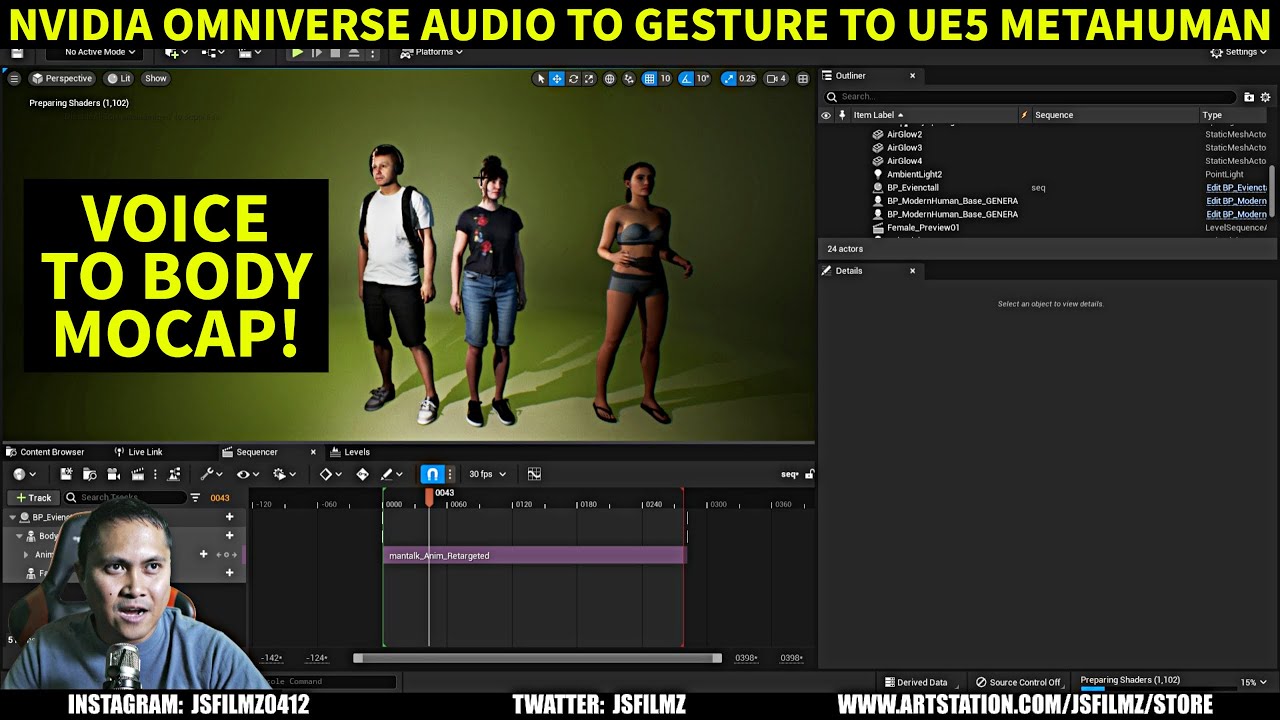Toggle rotation angle snapping
The width and height of the screenshot is (1280, 720).
click(685, 79)
